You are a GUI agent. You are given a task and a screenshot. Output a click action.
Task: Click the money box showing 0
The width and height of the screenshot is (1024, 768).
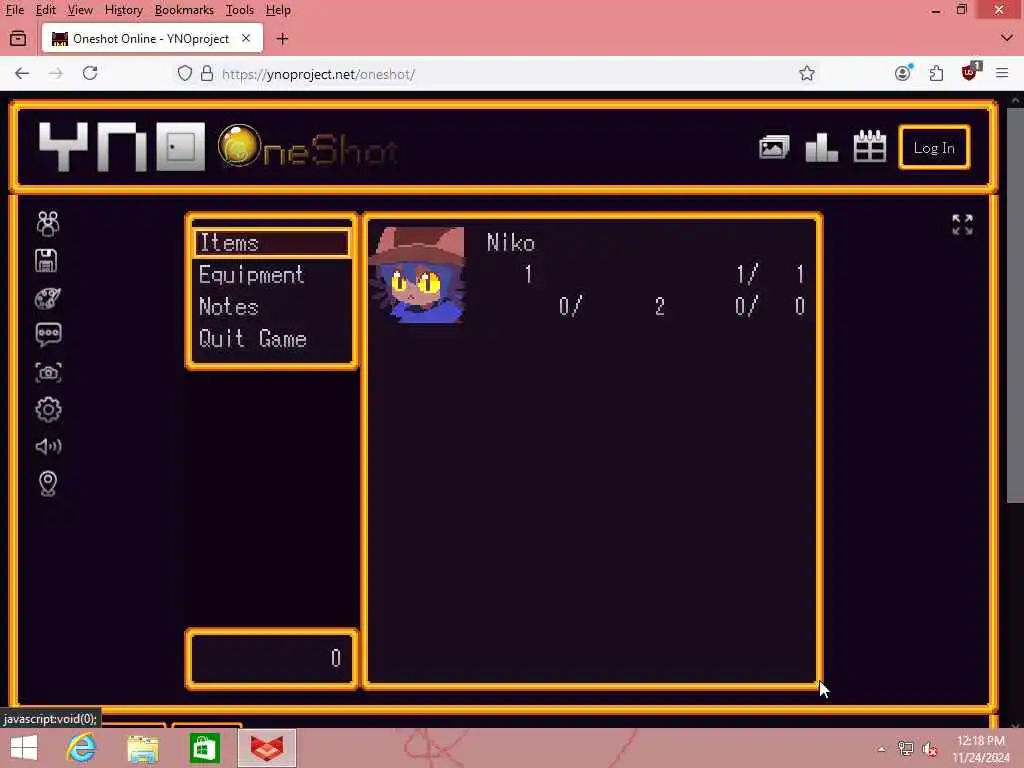coord(272,658)
